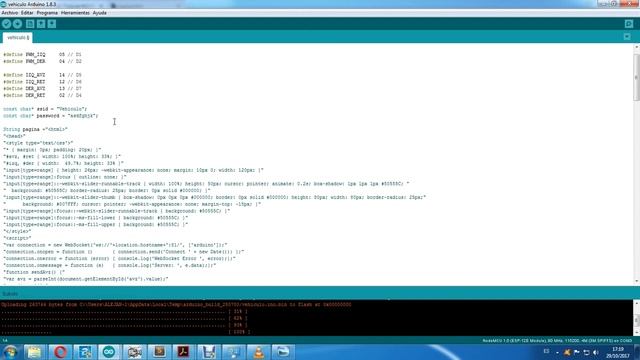This screenshot has height=360, width=640.
Task: Open the Adobe Acrobat taskbar icon
Action: click(x=183, y=352)
